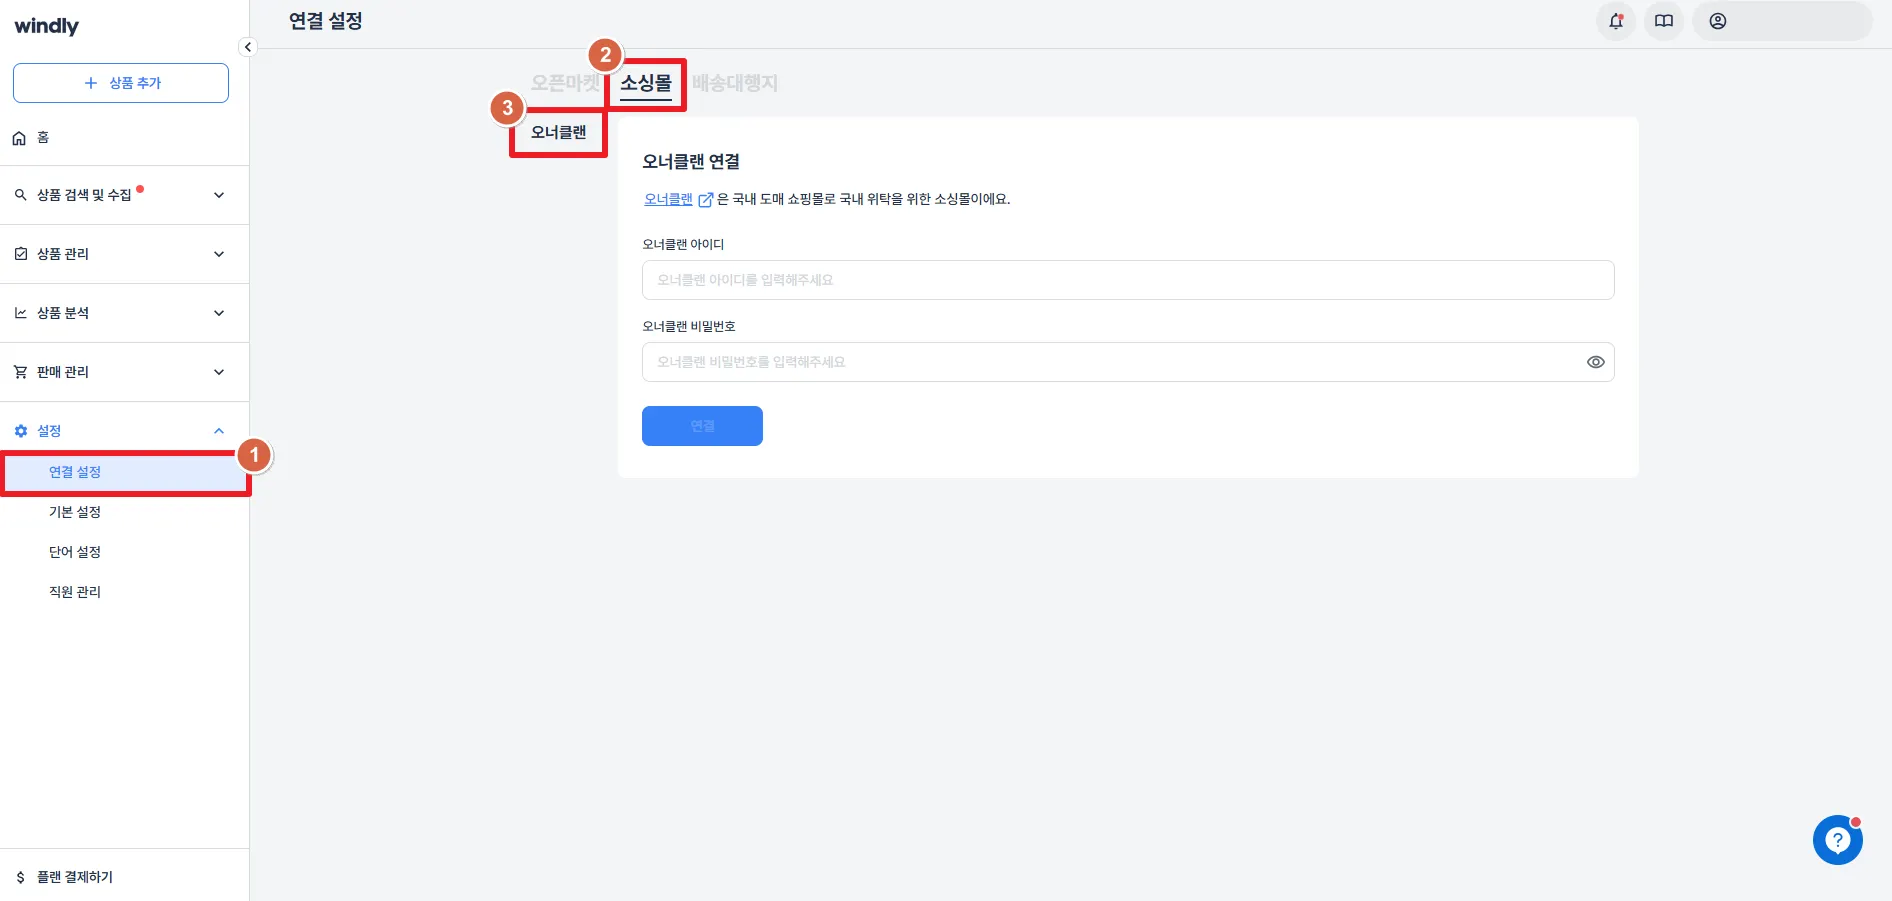This screenshot has width=1892, height=901.
Task: Switch to the 오픈마켓 tab
Action: (x=565, y=83)
